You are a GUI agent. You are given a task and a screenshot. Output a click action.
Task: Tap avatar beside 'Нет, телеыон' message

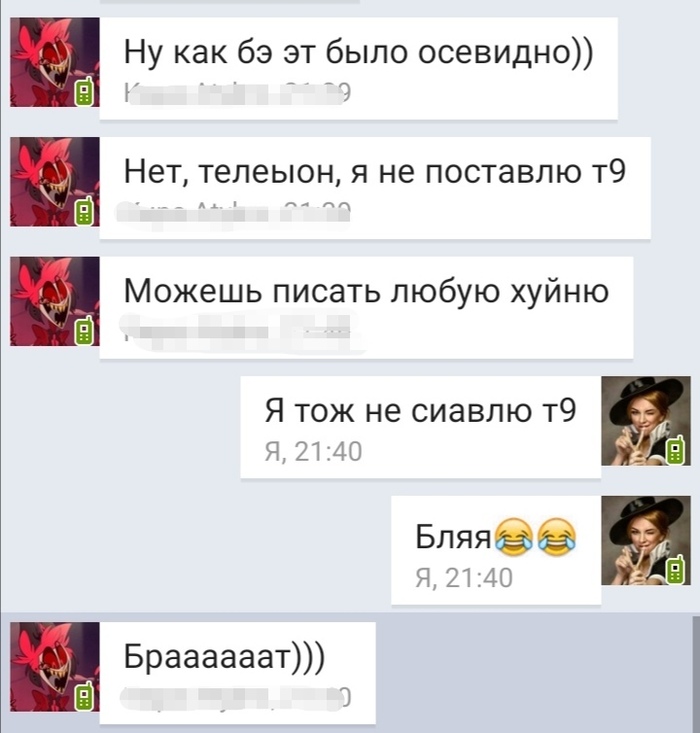tap(55, 182)
